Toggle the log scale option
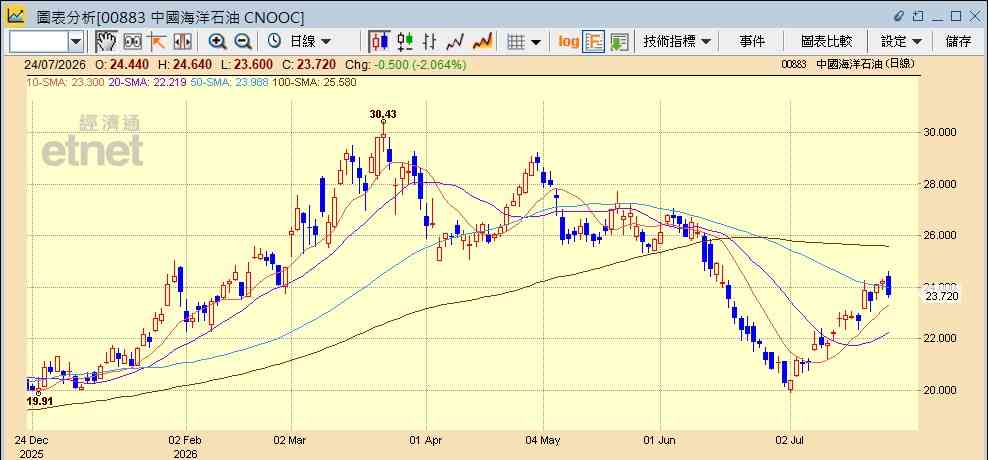 (568, 42)
